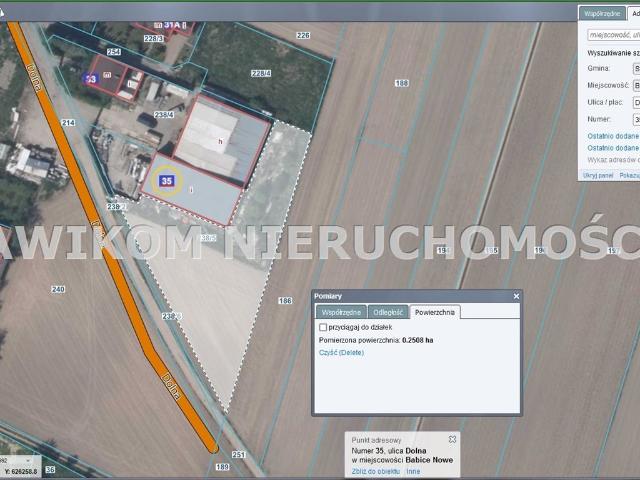Click parcel label 214
Viewport: 640px width, 480px height.
[x=68, y=122]
